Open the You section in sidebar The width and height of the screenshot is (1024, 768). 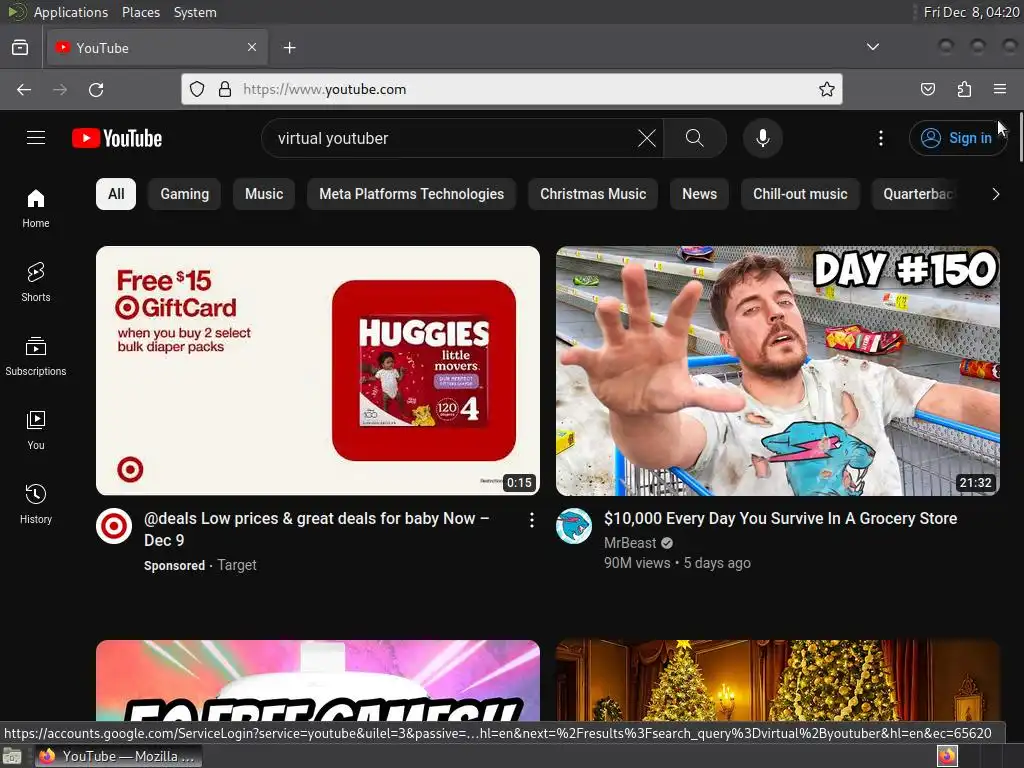[36, 430]
